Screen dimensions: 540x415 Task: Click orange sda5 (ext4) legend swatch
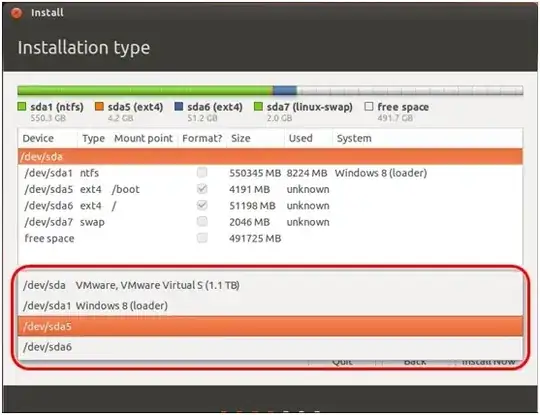point(99,106)
